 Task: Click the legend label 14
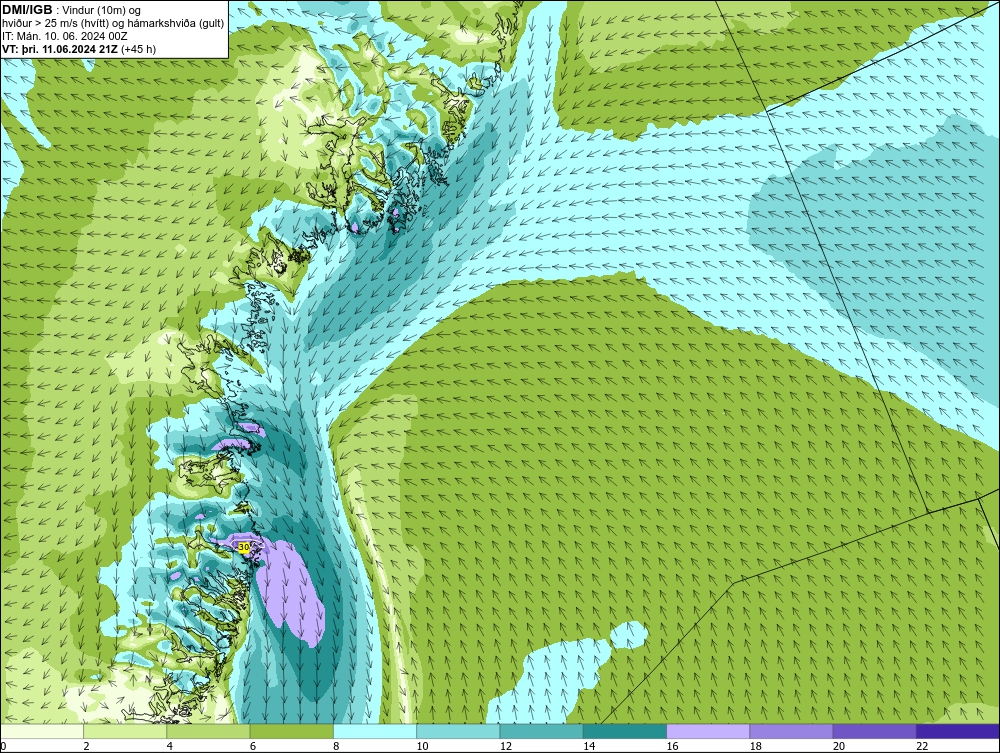coord(589,746)
